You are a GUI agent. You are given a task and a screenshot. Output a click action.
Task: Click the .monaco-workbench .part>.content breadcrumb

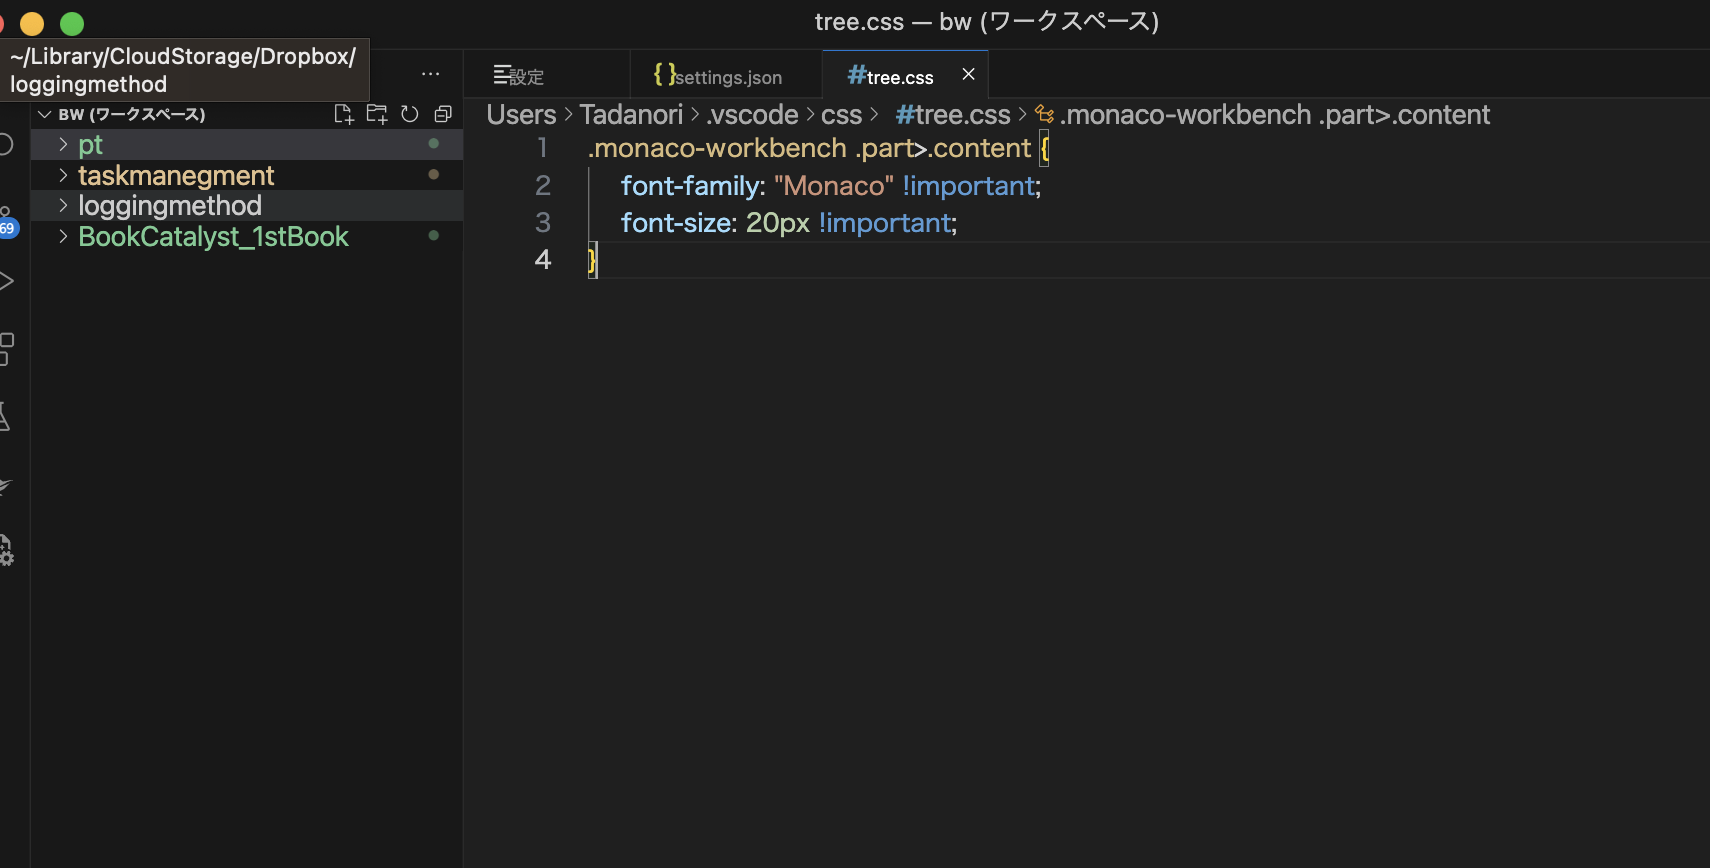(1275, 115)
